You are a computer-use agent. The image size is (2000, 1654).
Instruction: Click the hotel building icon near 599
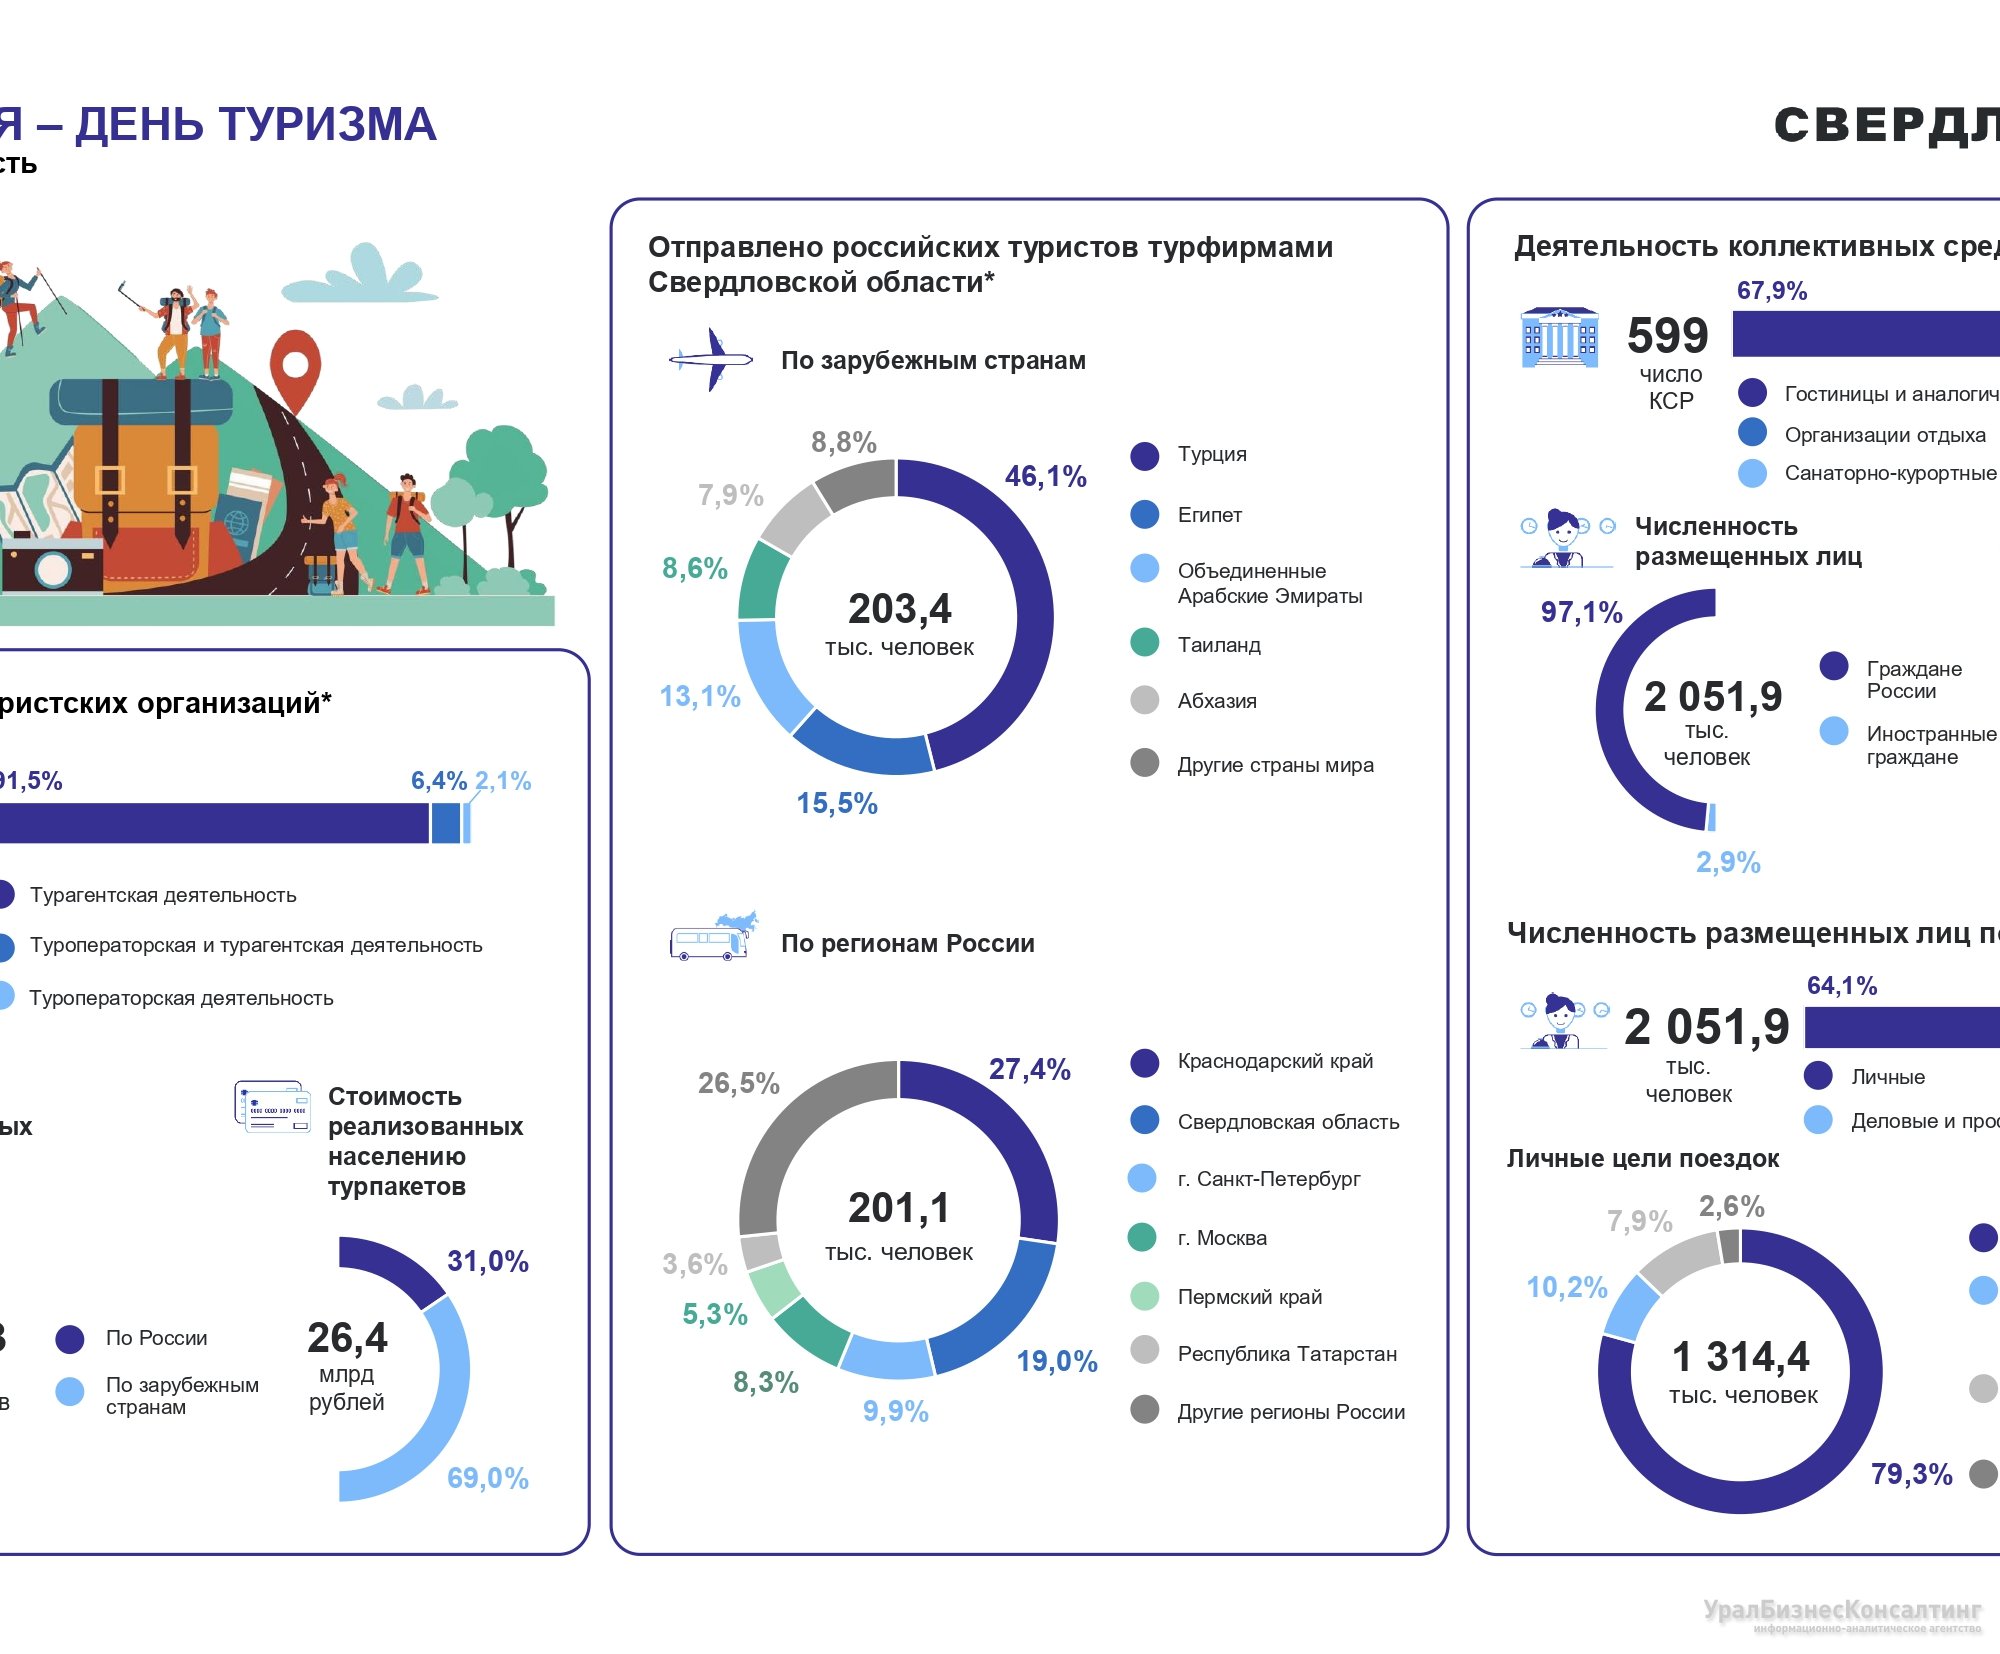1558,338
